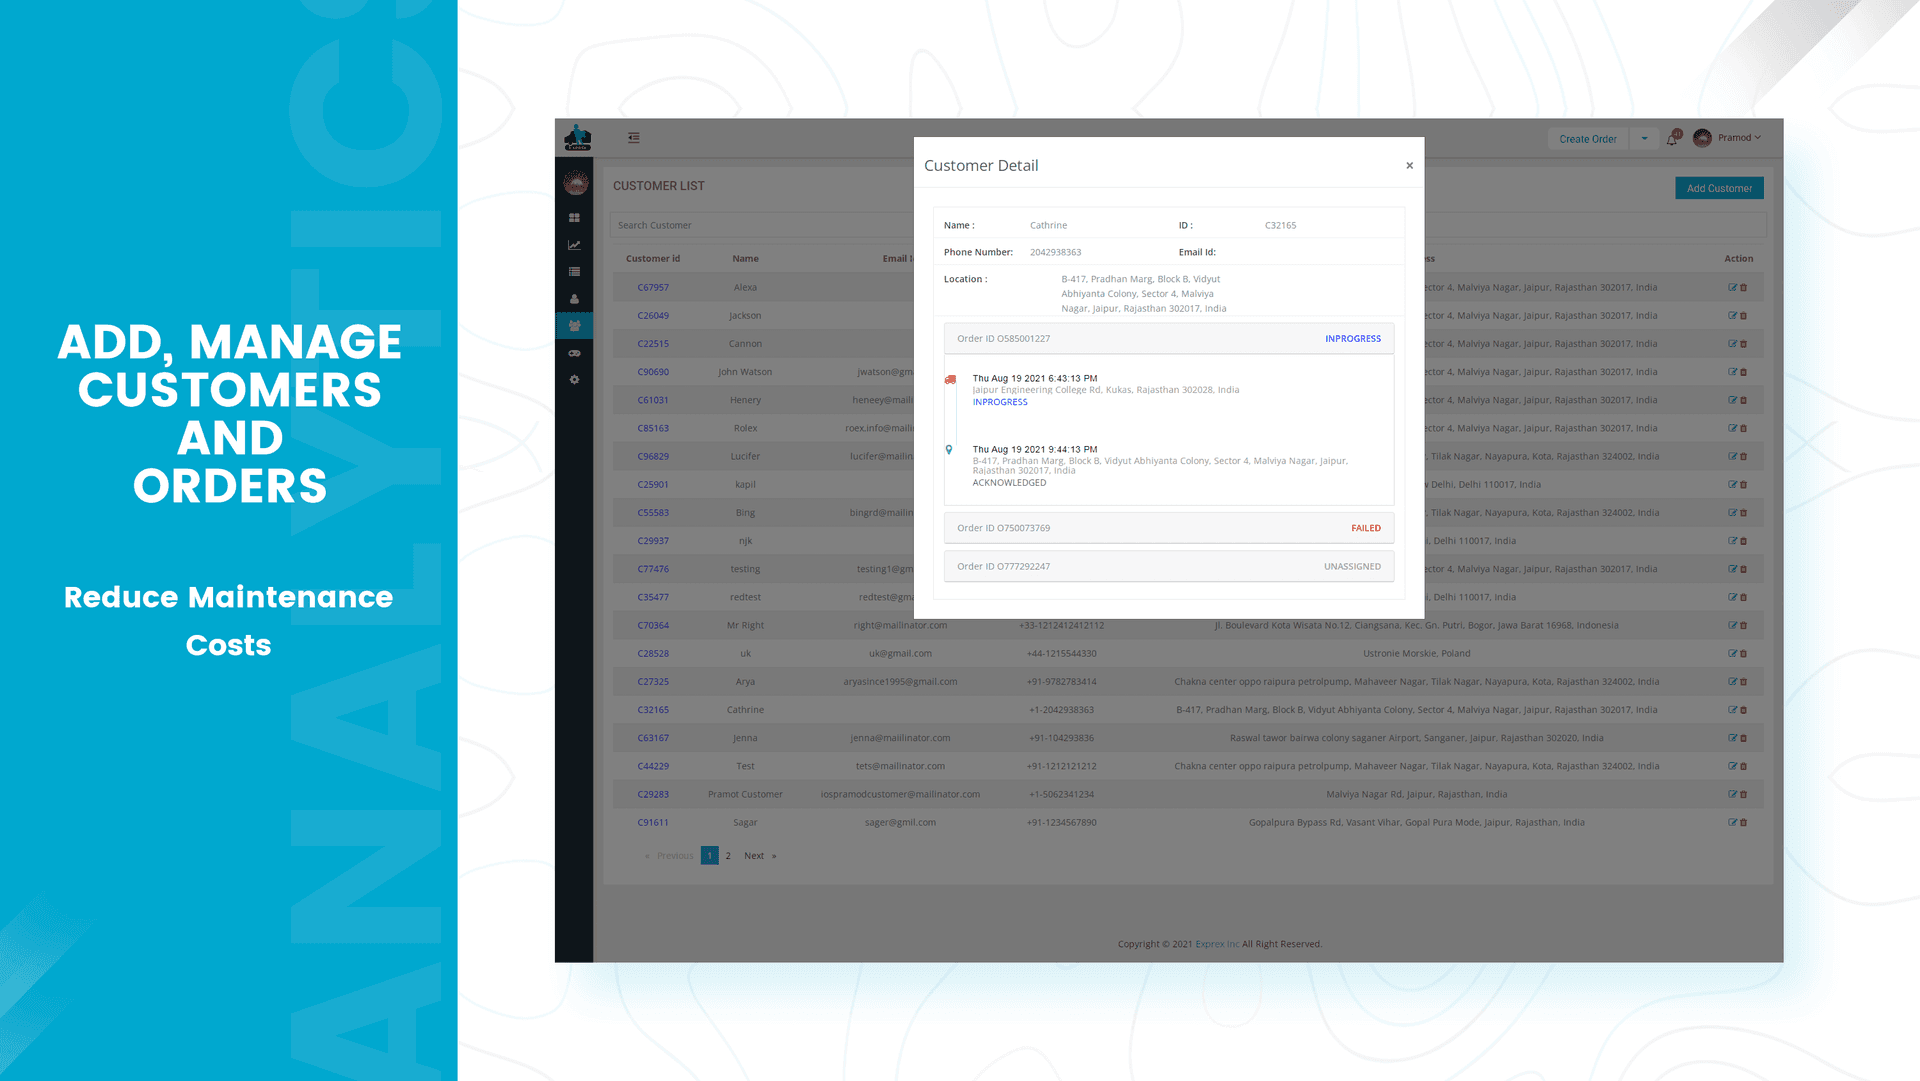Open the single user icon in sidebar
Image resolution: width=1920 pixels, height=1081 pixels.
click(574, 299)
